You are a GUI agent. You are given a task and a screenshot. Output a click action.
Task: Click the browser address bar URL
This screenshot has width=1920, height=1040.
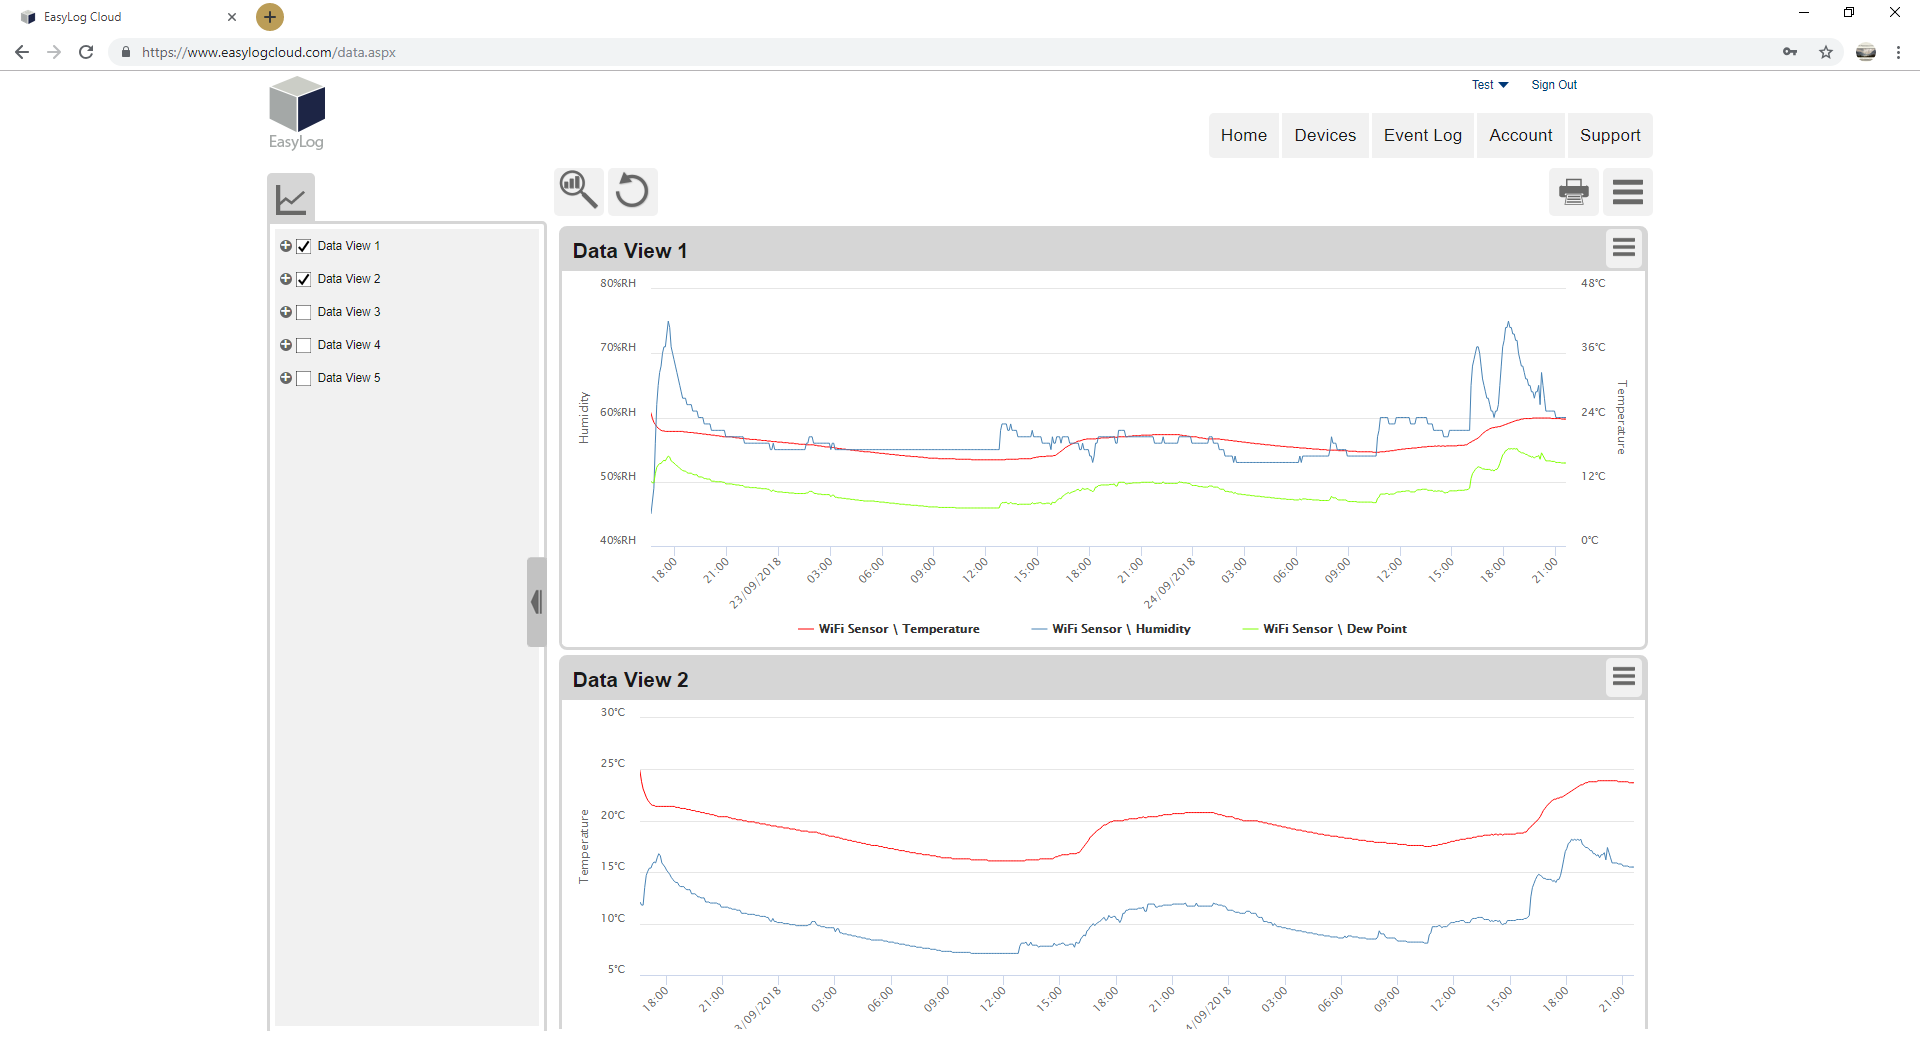[x=269, y=52]
